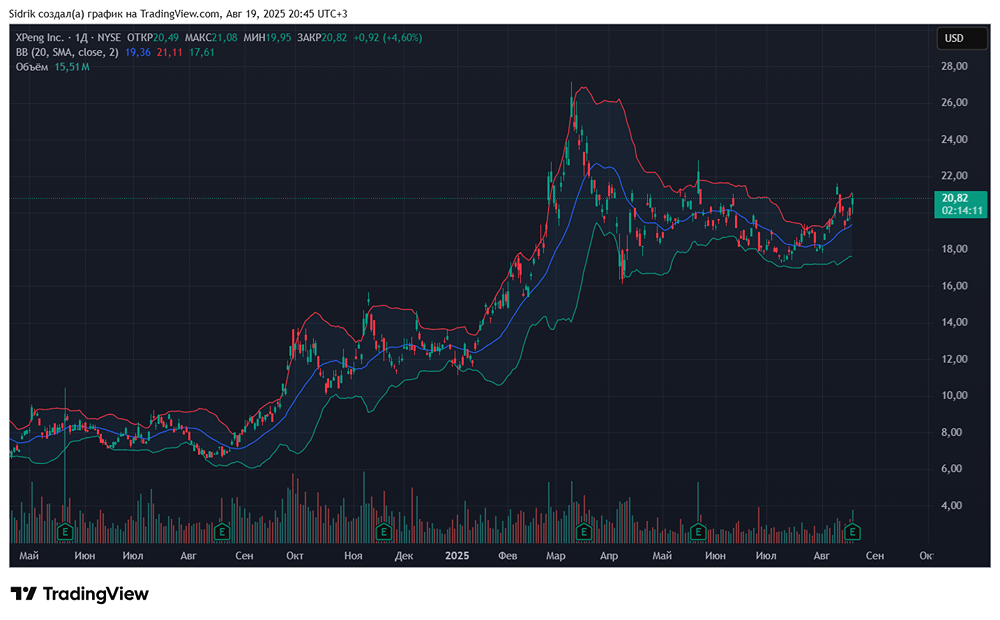Click the 18,00 price axis label
Viewport: 1000px width, 620px height.
point(954,249)
